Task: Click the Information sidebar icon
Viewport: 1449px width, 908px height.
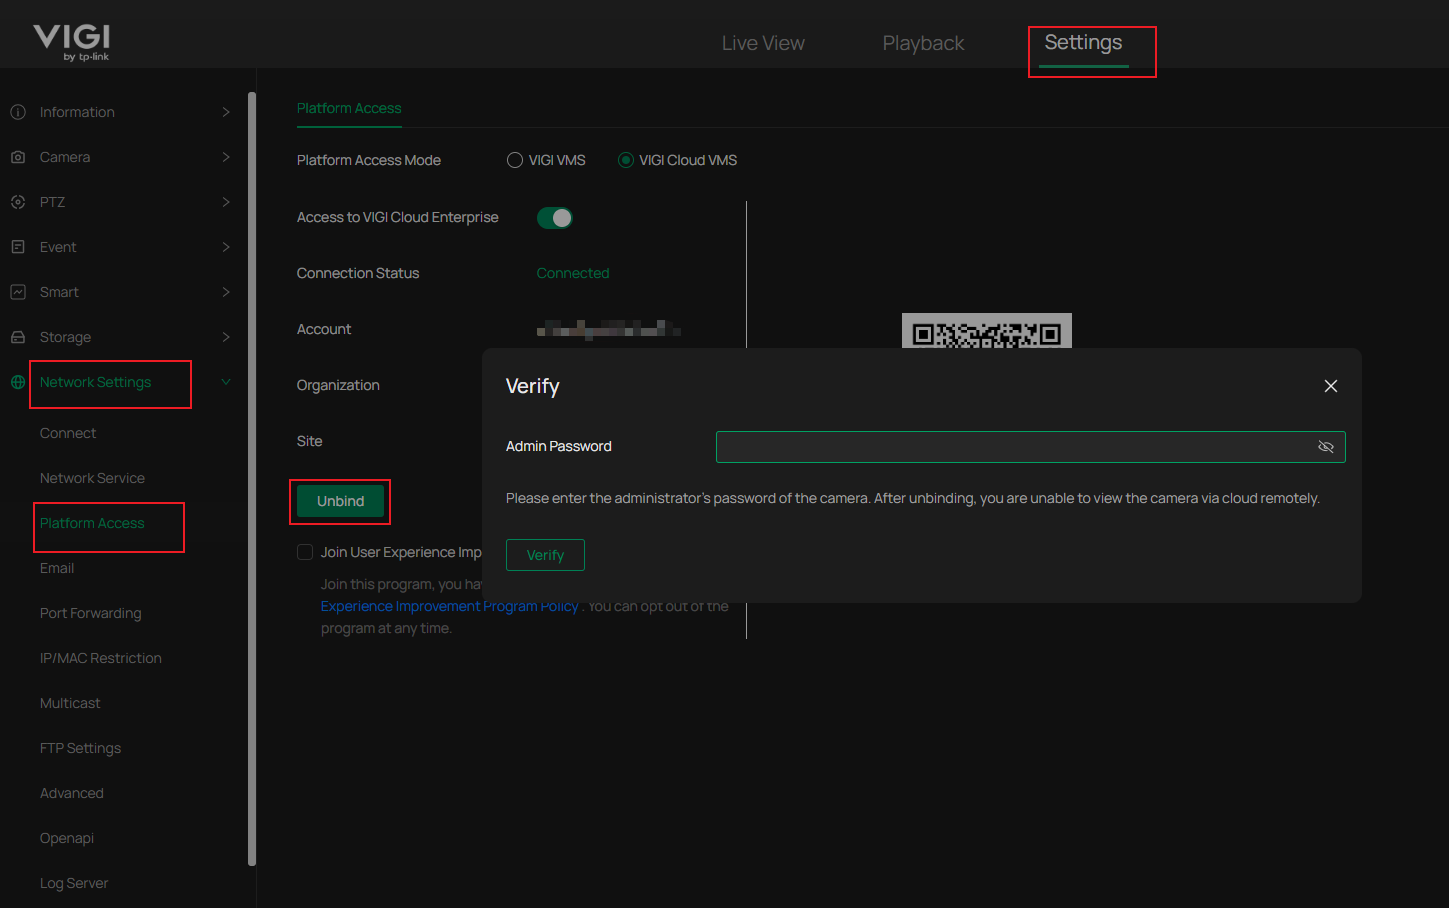Action: click(x=18, y=112)
